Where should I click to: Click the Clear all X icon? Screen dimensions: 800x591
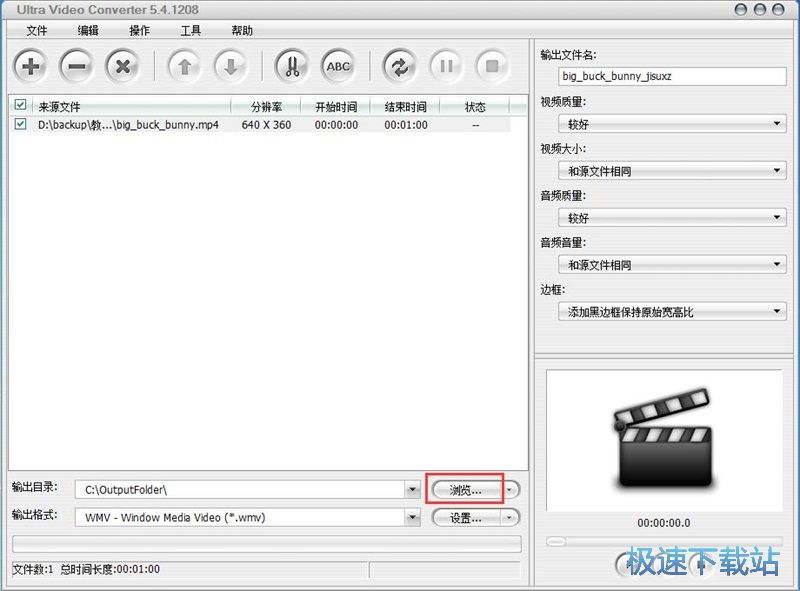pos(123,66)
